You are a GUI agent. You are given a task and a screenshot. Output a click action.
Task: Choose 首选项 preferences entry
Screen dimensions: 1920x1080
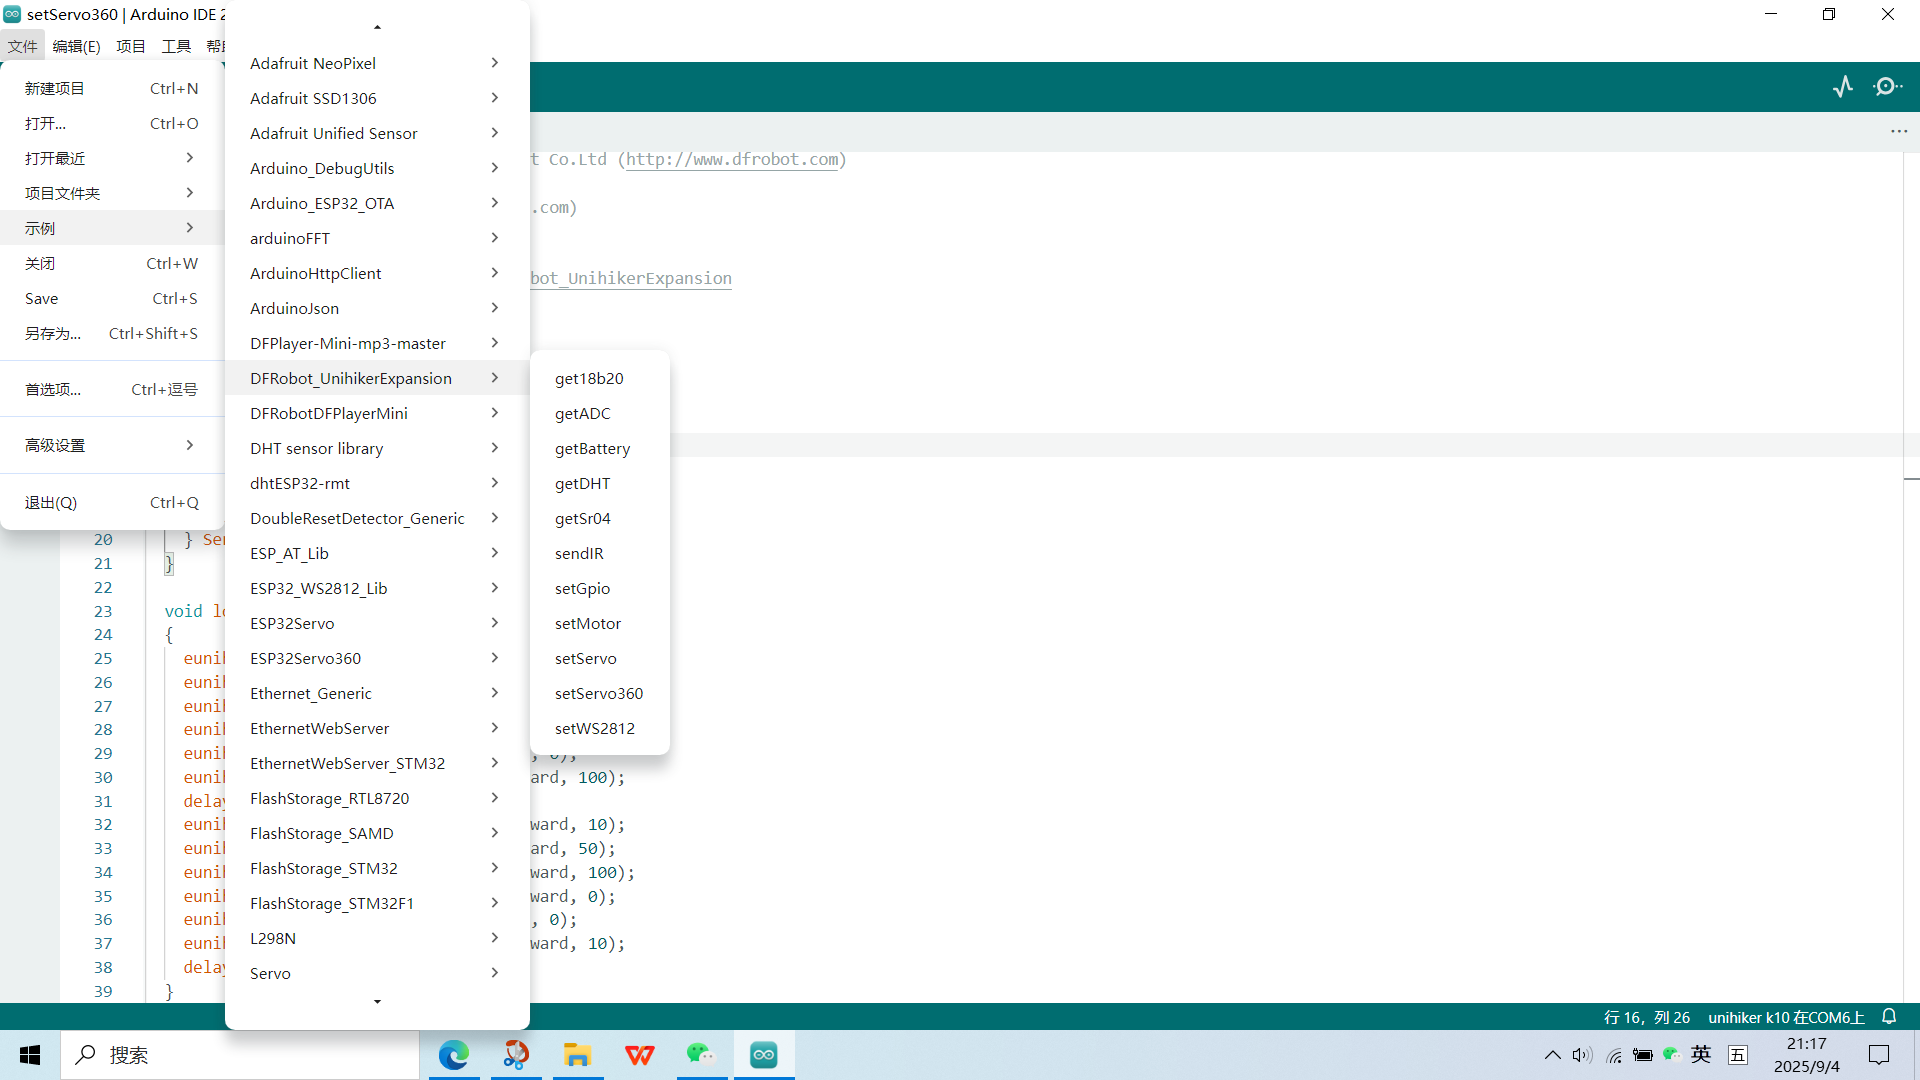112,389
